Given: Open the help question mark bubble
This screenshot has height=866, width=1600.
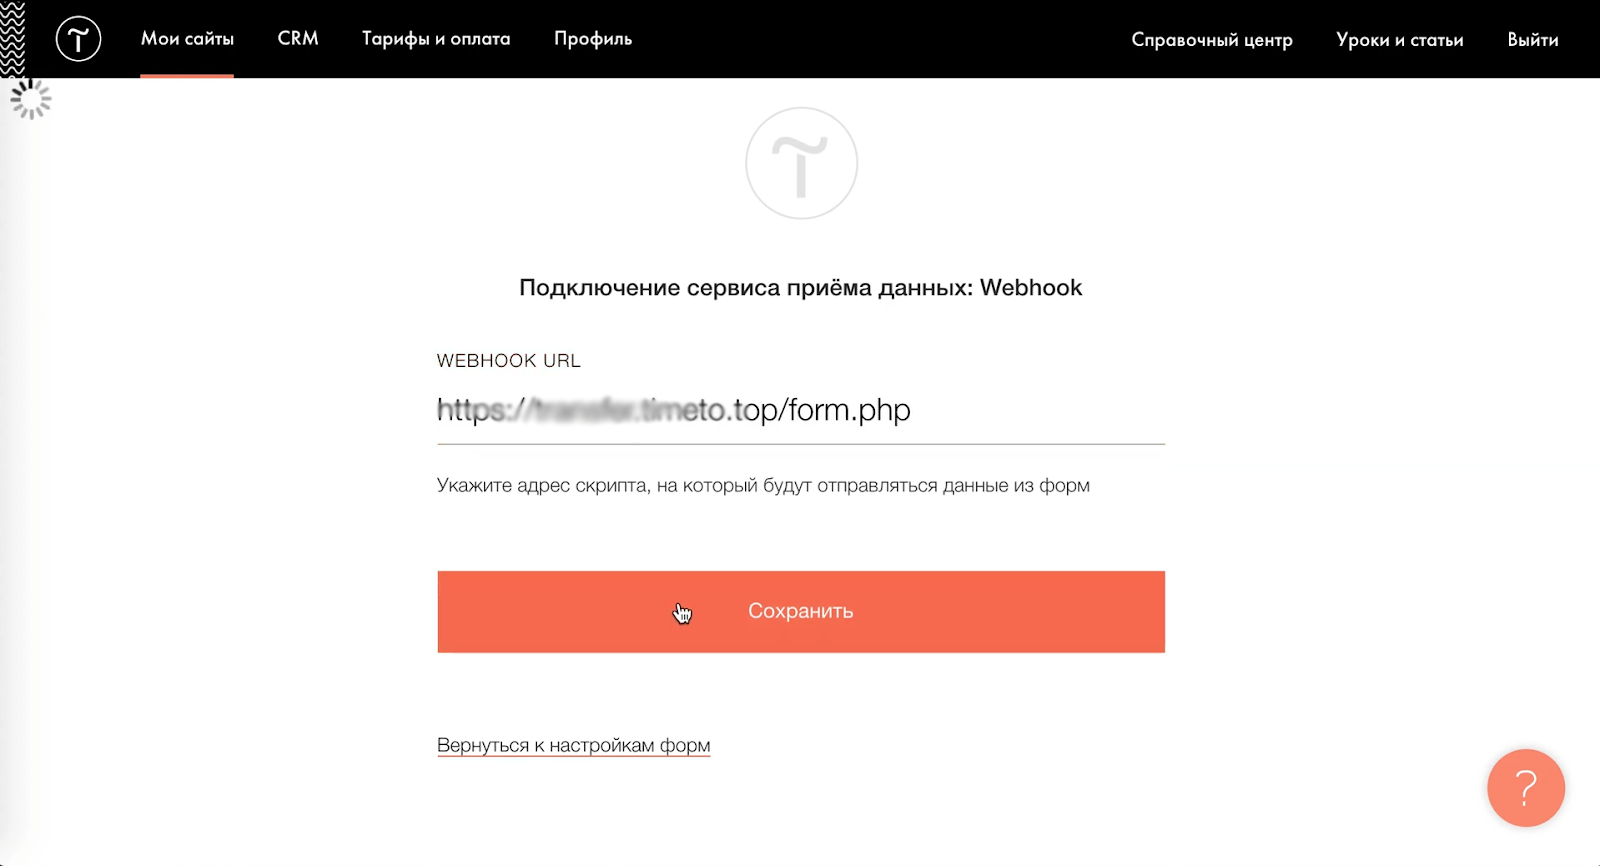Looking at the screenshot, I should (1525, 788).
